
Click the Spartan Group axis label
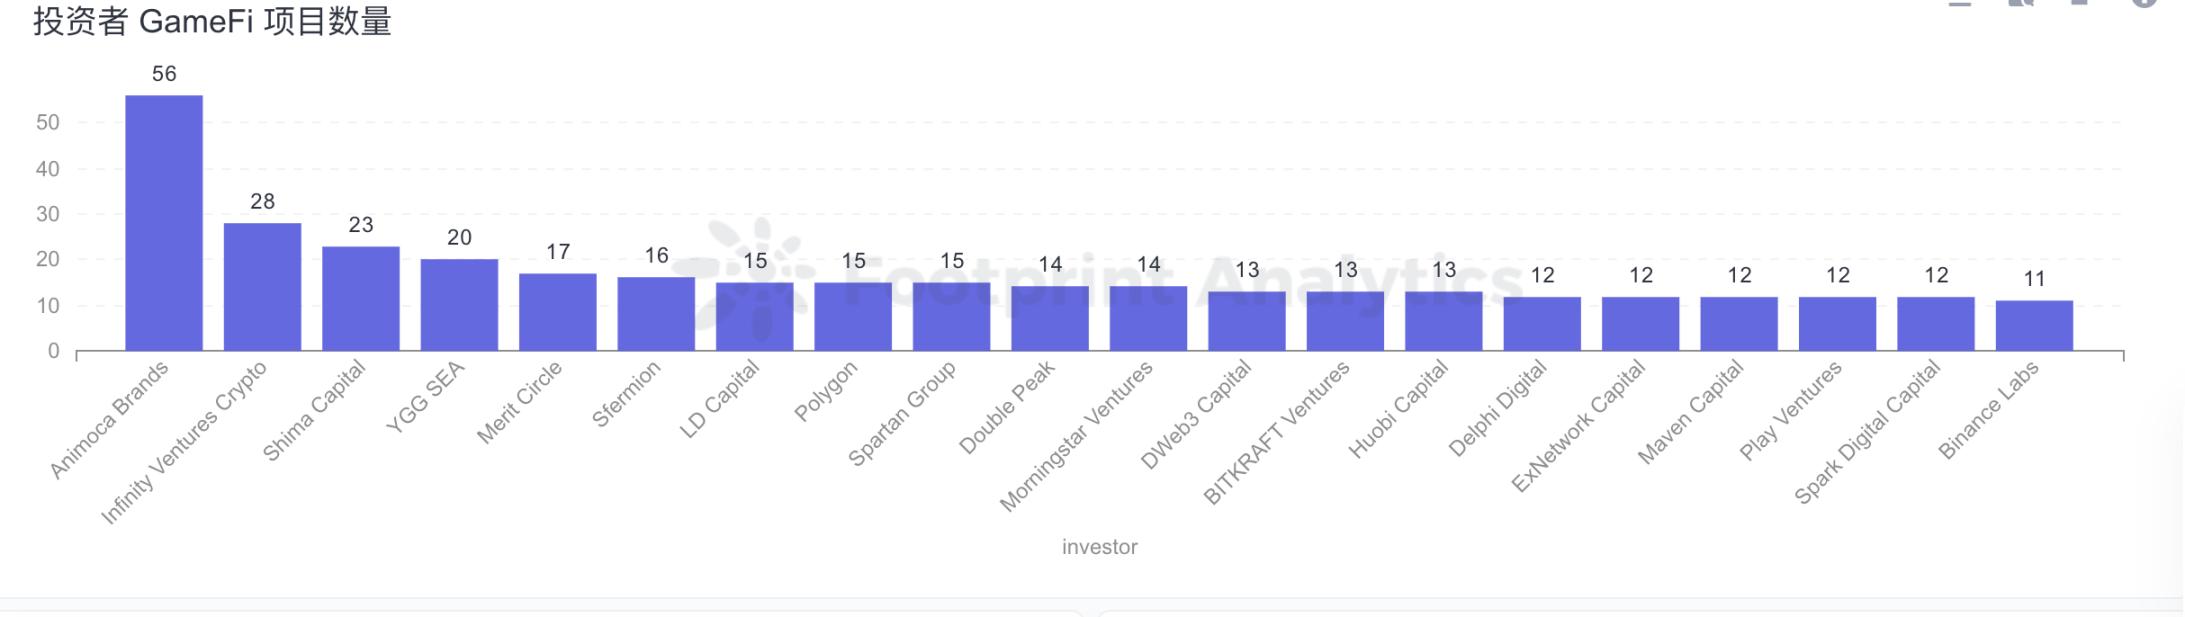(x=902, y=413)
